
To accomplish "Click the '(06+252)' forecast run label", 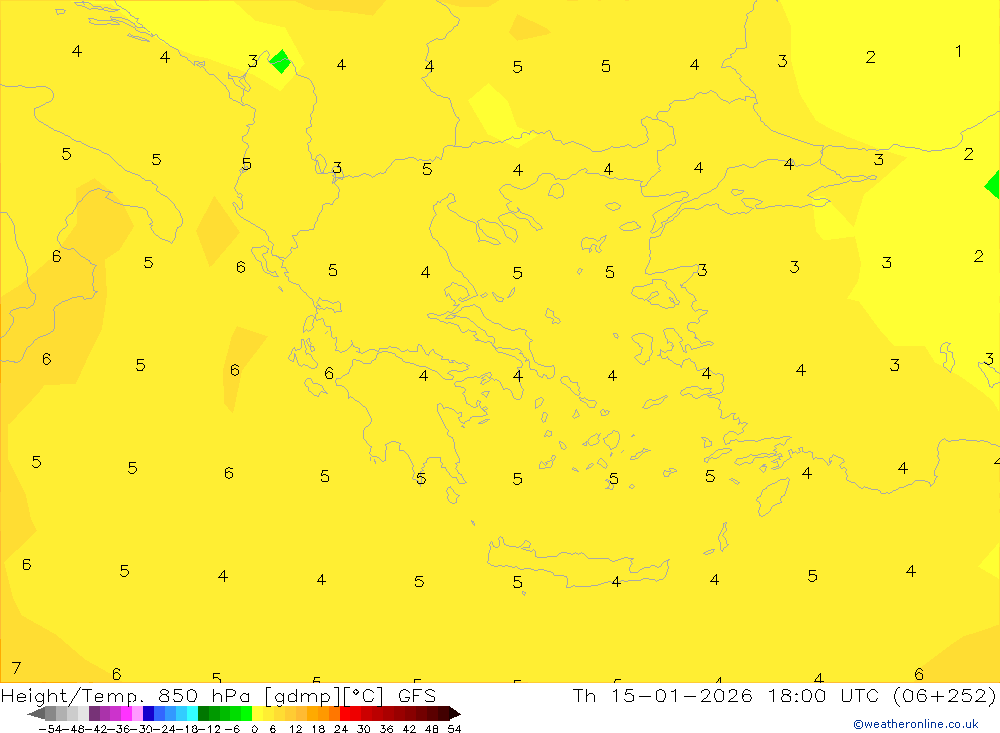I will (945, 695).
